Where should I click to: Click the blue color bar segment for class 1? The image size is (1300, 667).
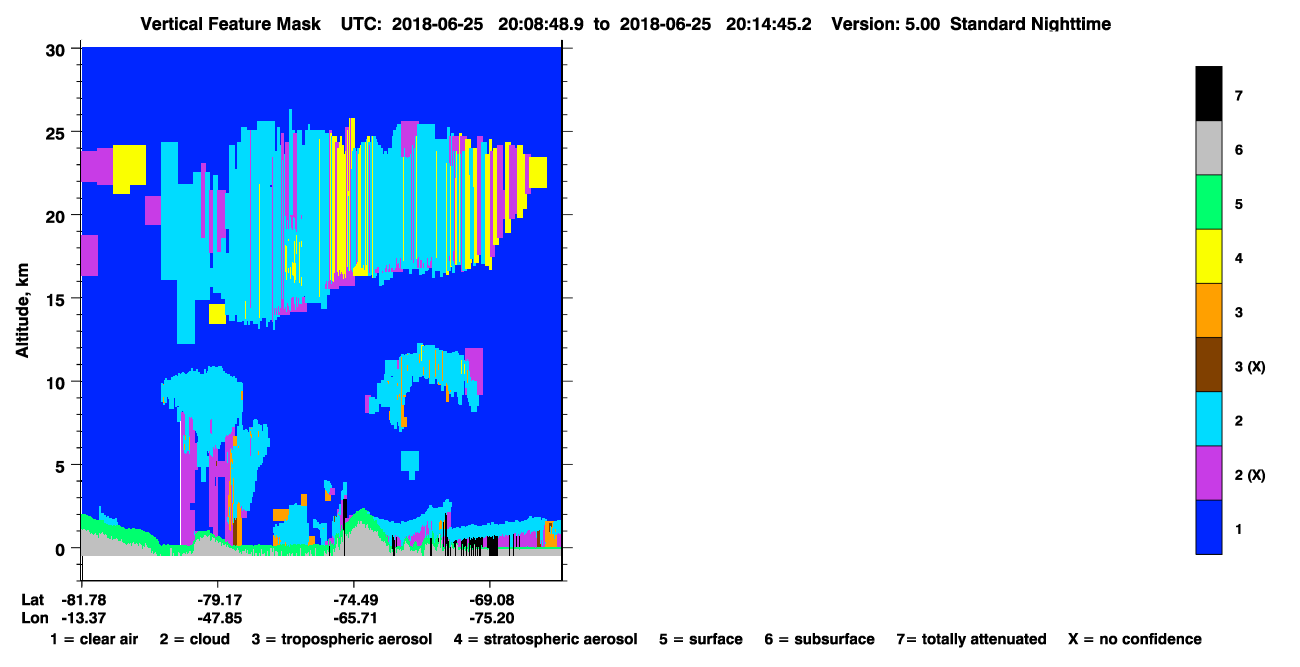[1208, 526]
